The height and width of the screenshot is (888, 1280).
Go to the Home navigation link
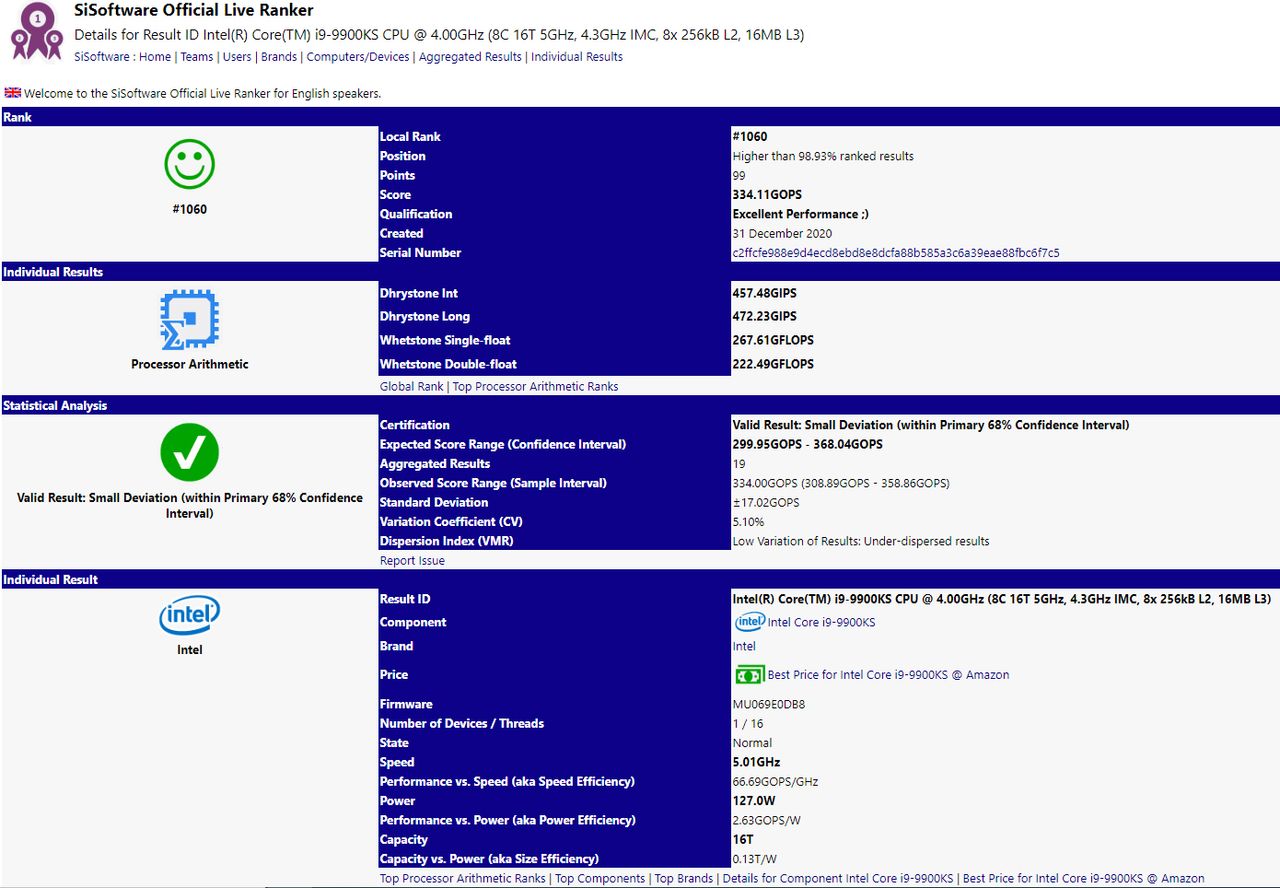coord(155,57)
